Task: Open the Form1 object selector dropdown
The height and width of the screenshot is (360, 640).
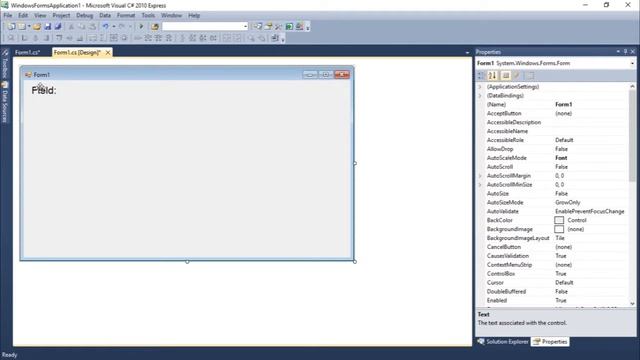Action: pos(632,63)
